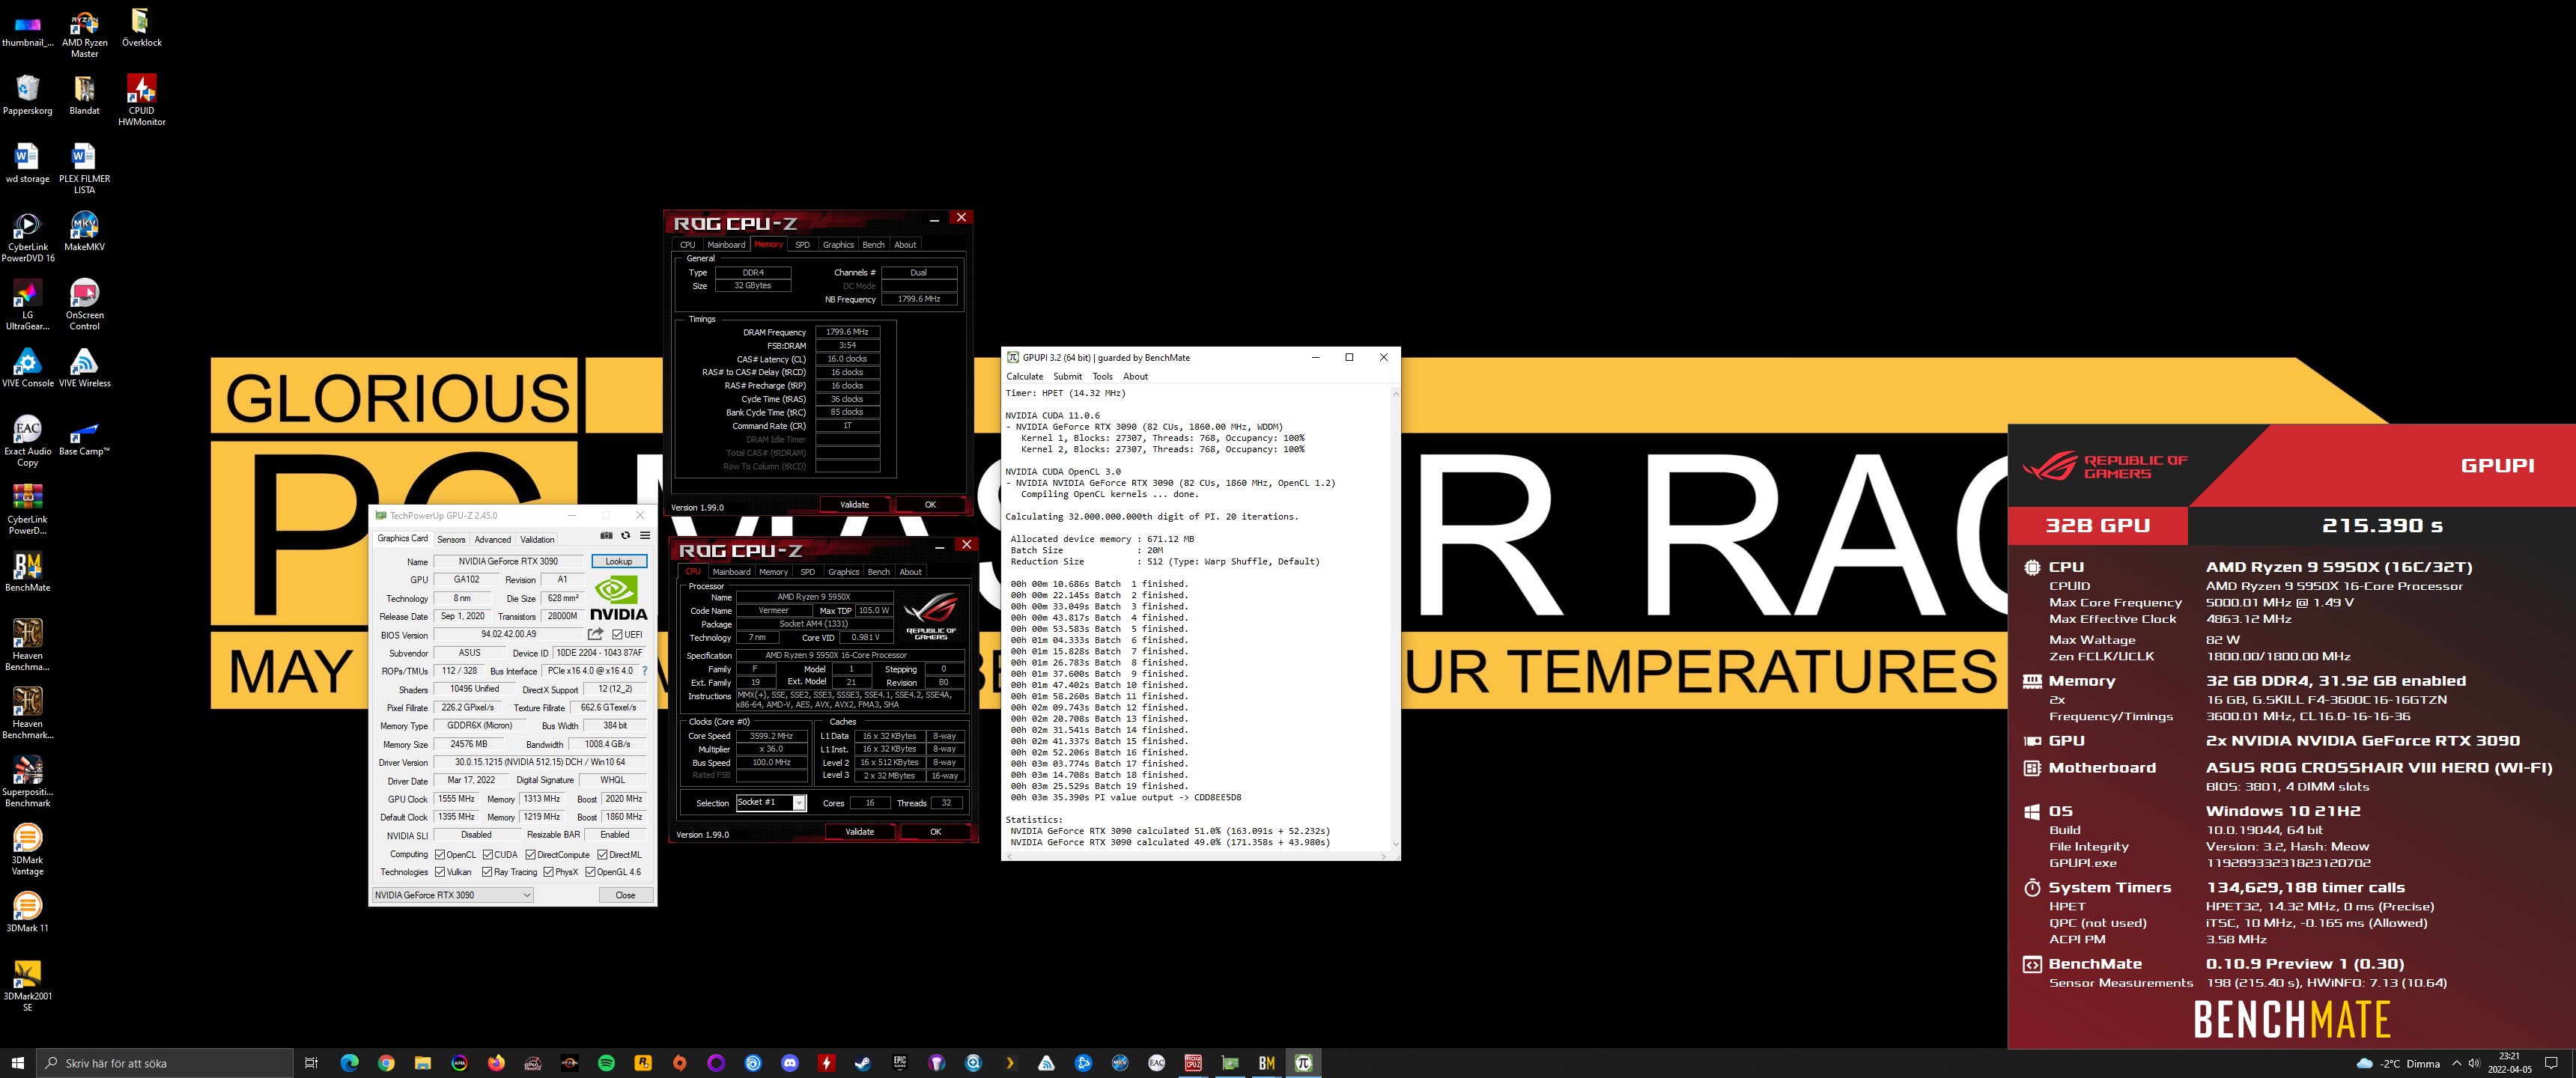
Task: Click Validate in the lower CPU-Z window
Action: click(860, 831)
